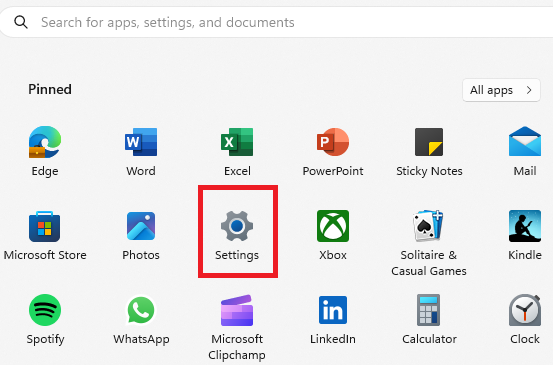Click the All apps button
Screen dimensions: 553x365
point(501,90)
